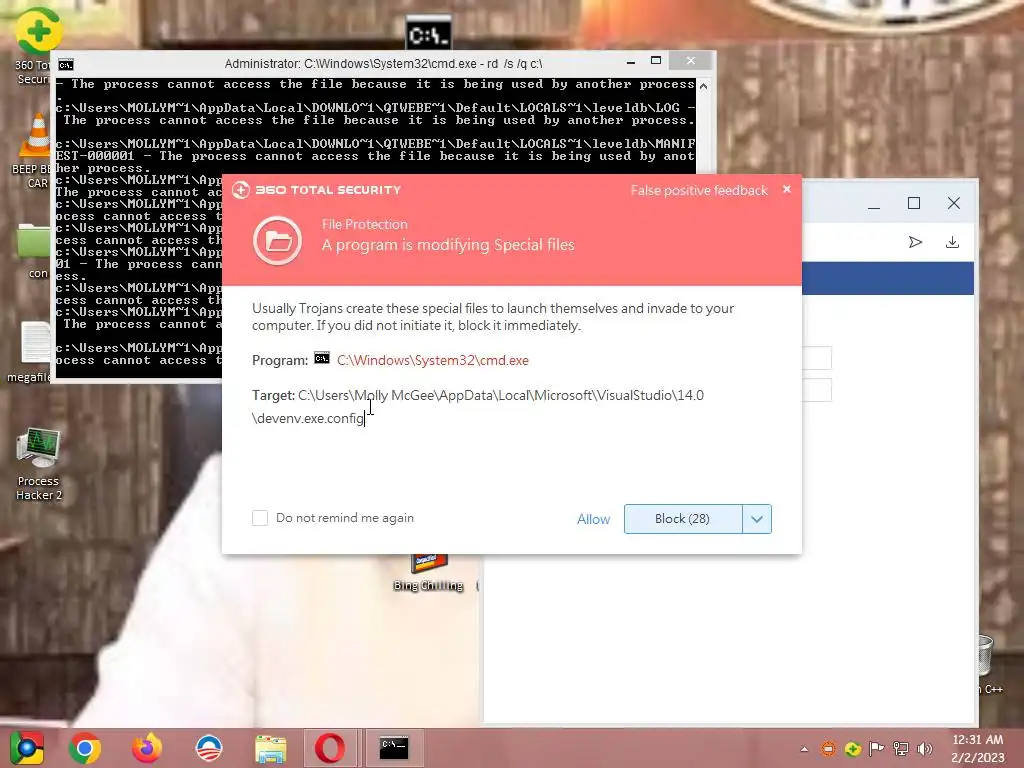Launch Google Chrome from the taskbar
This screenshot has width=1024, height=768.
coord(85,748)
